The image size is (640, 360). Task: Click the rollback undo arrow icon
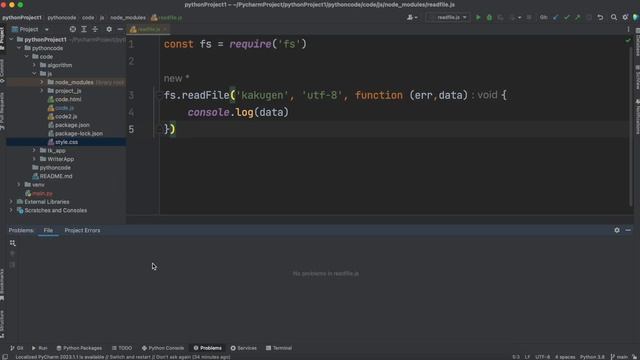tap(600, 18)
